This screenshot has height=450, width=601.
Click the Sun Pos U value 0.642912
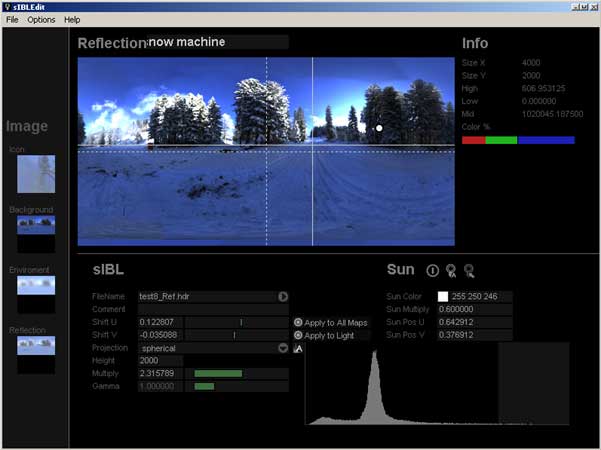tap(475, 322)
